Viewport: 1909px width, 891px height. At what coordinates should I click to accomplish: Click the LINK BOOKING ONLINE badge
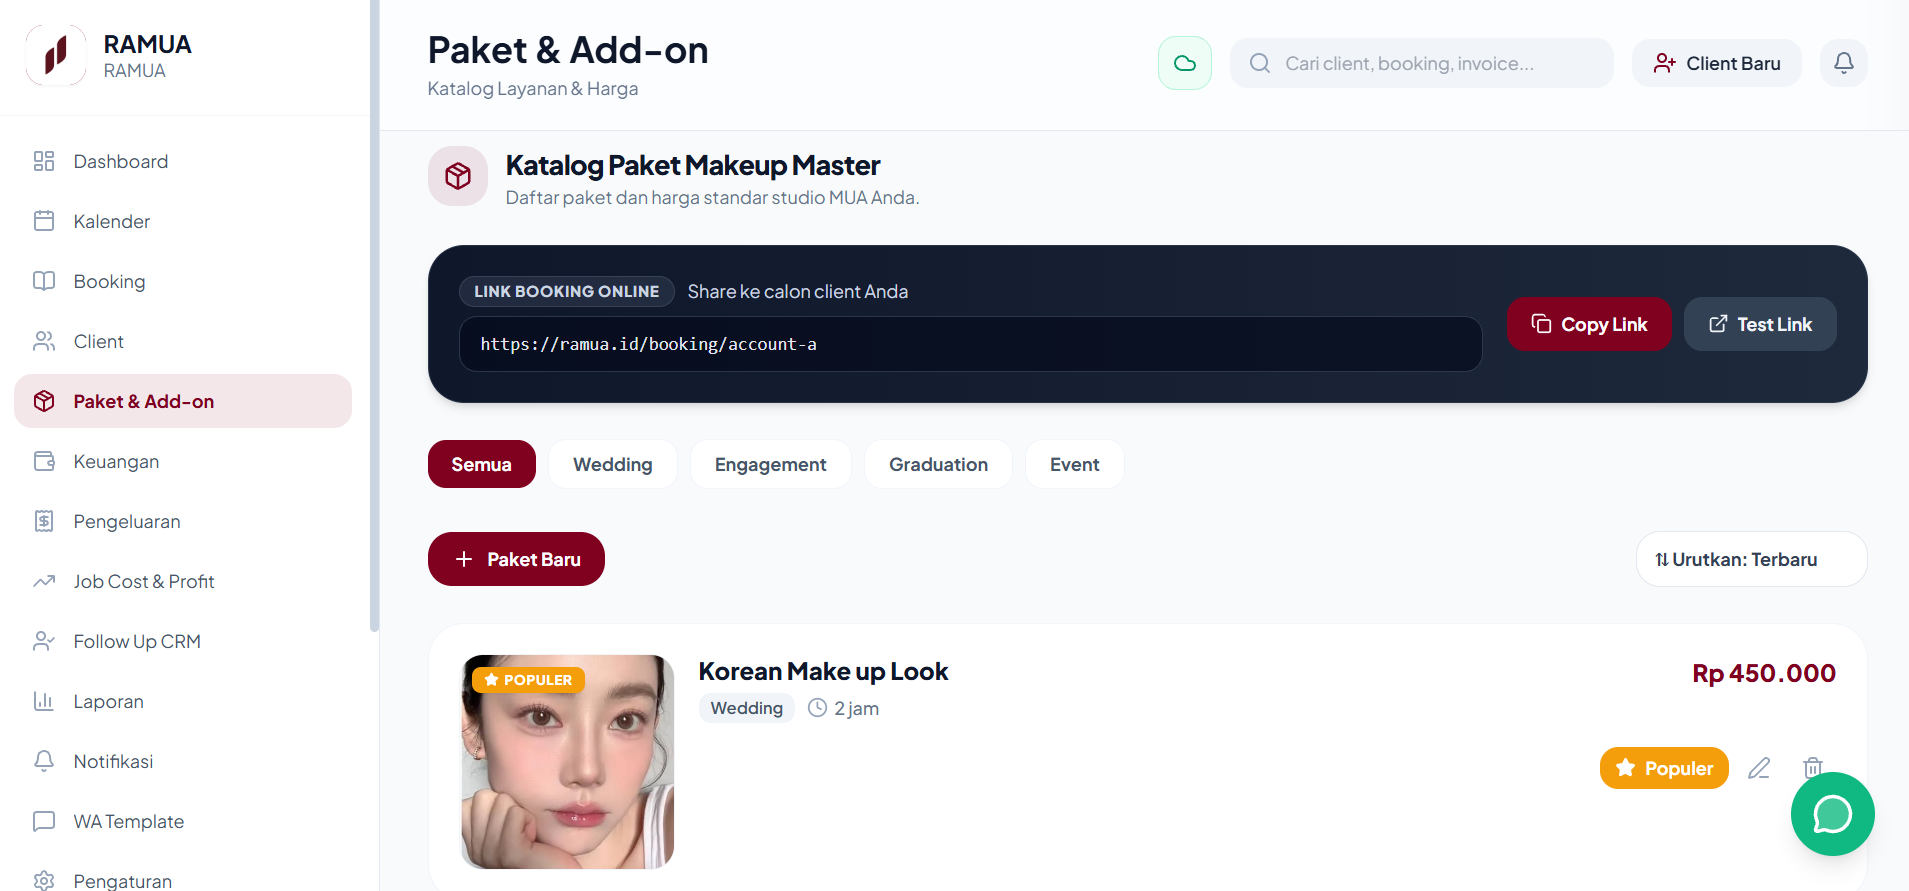click(x=567, y=291)
